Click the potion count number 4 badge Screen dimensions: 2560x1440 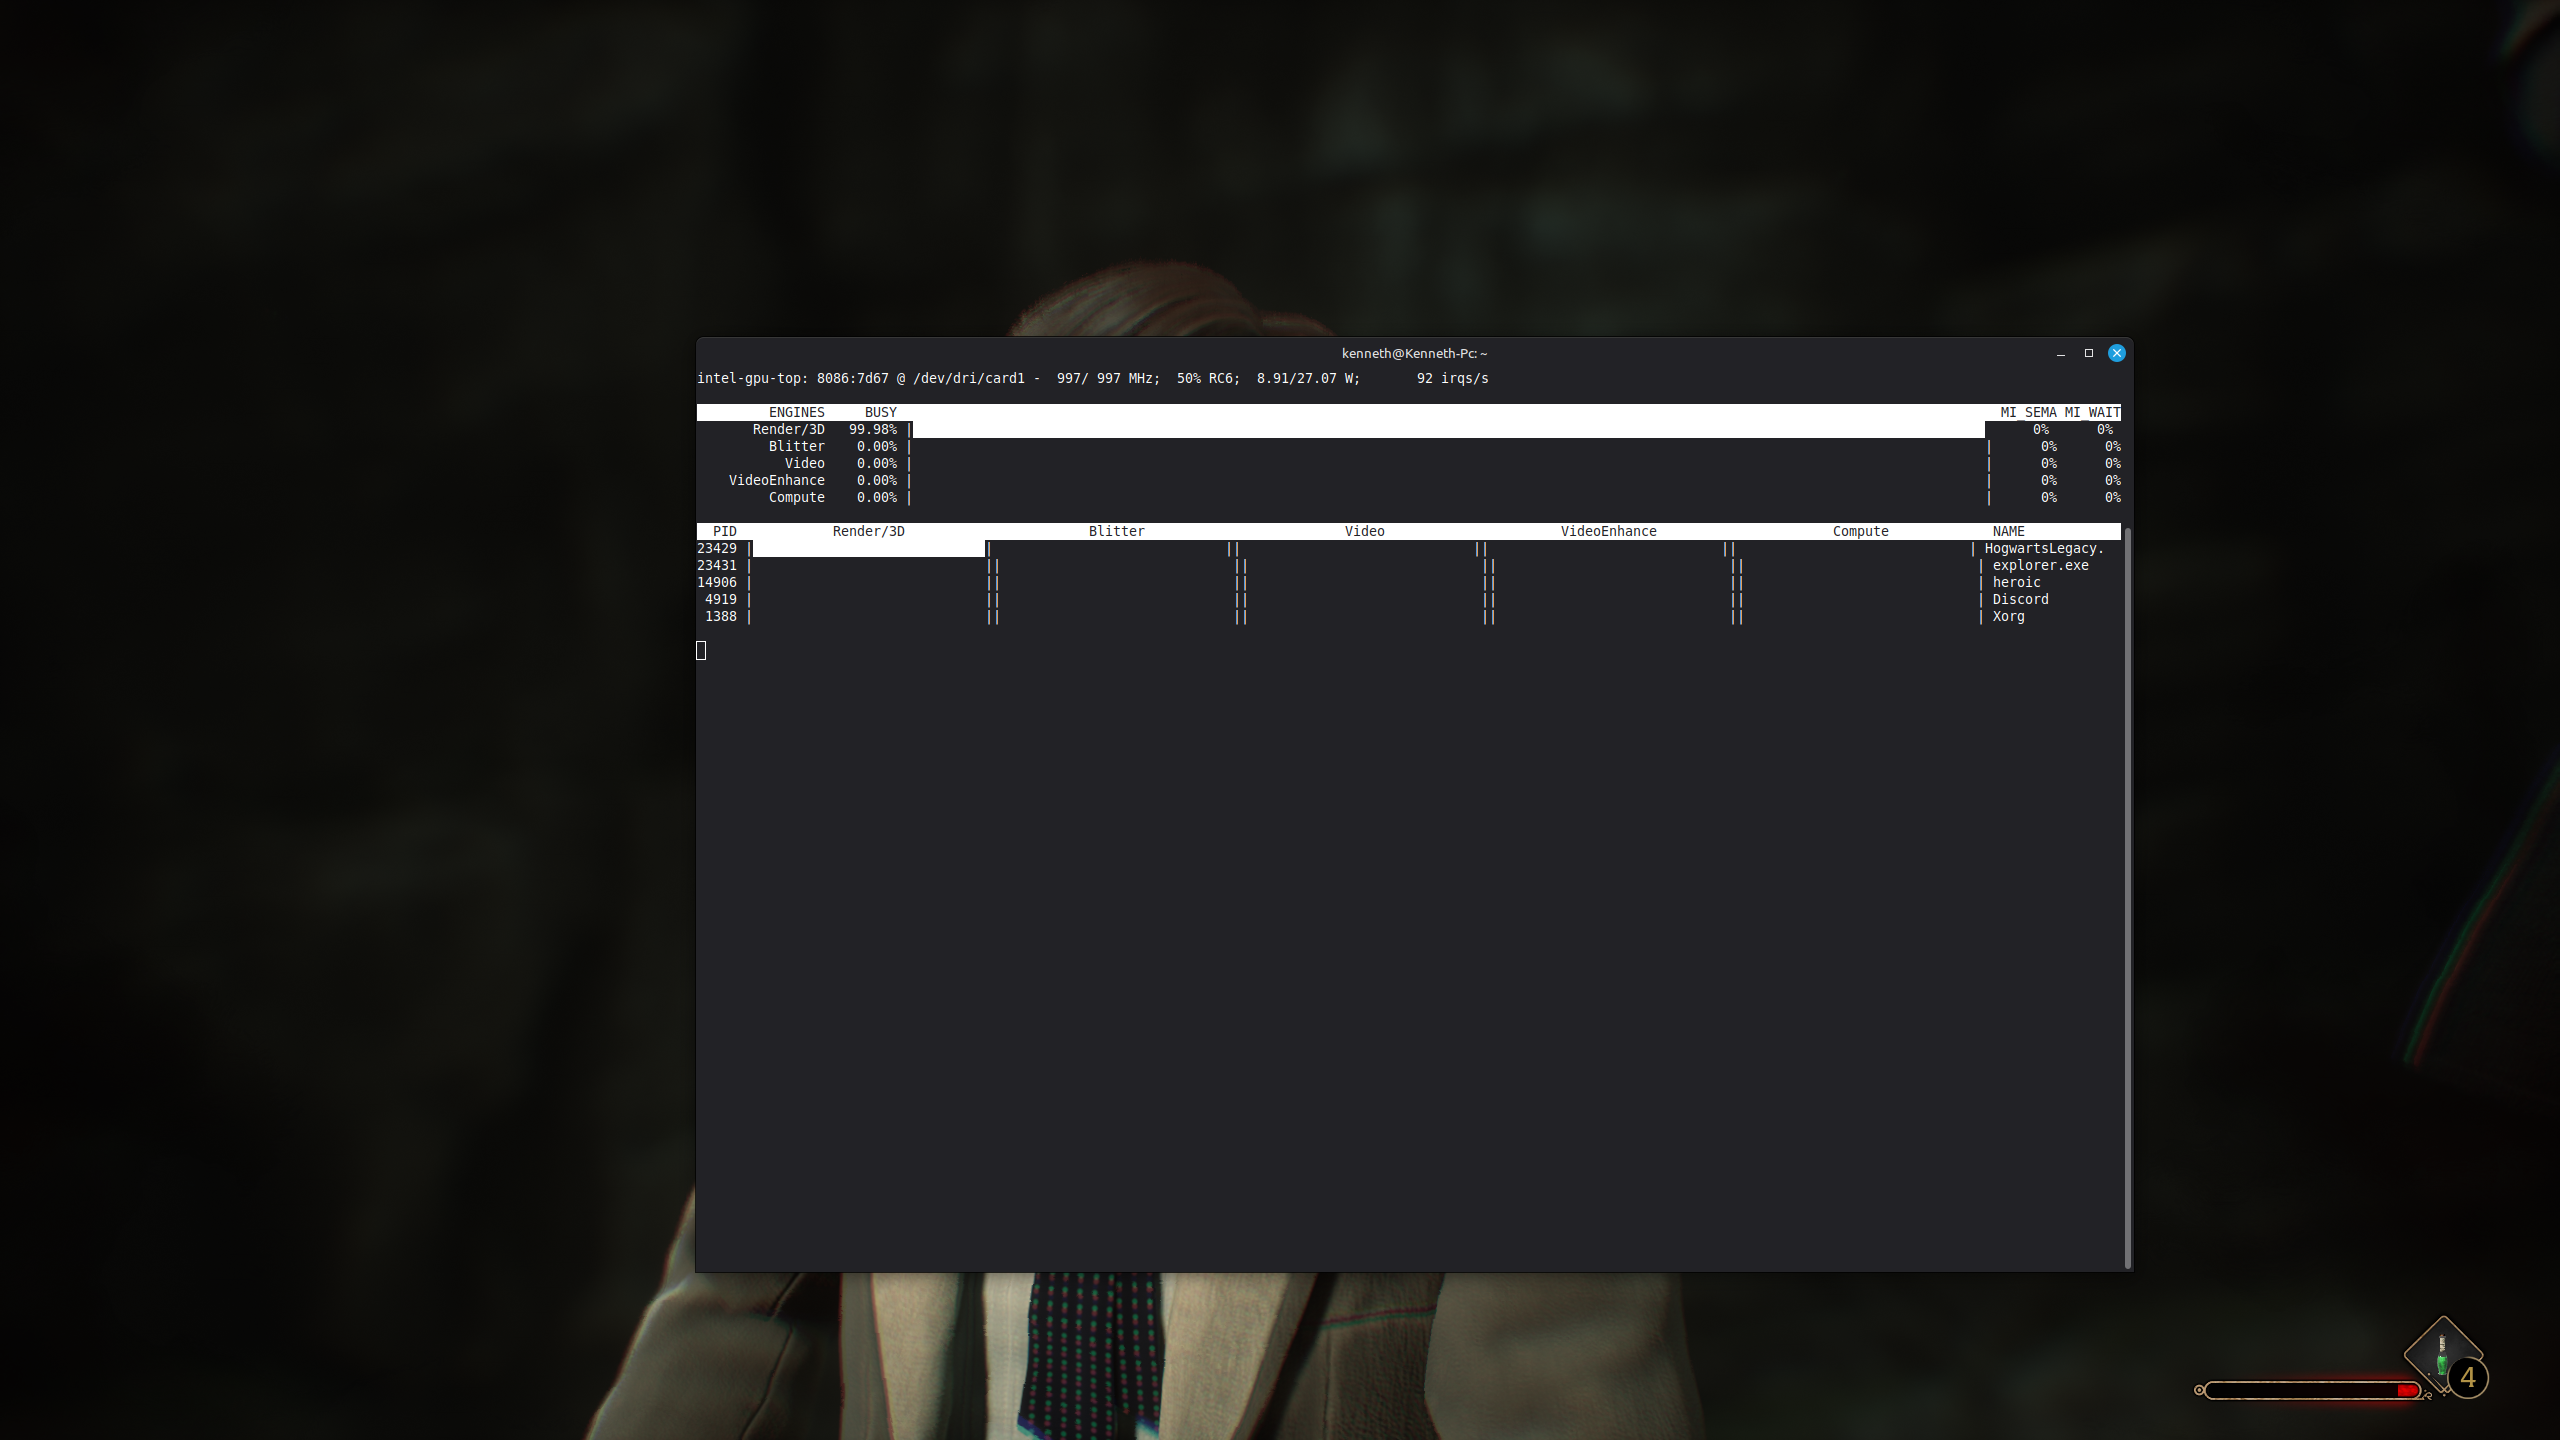(2468, 1378)
